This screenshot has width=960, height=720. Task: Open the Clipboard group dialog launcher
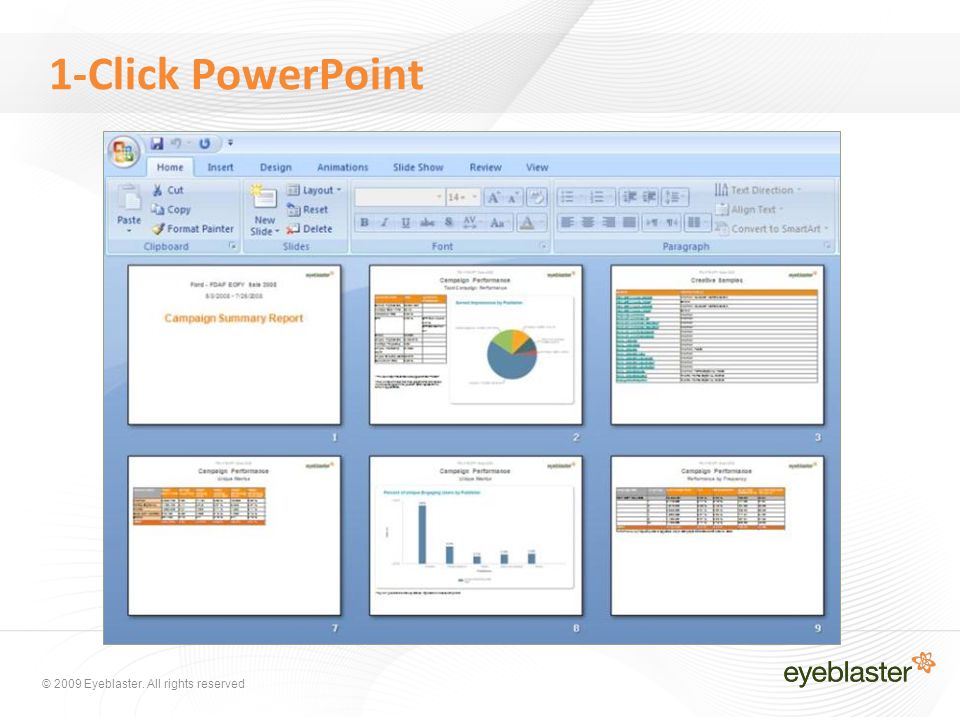click(x=233, y=246)
